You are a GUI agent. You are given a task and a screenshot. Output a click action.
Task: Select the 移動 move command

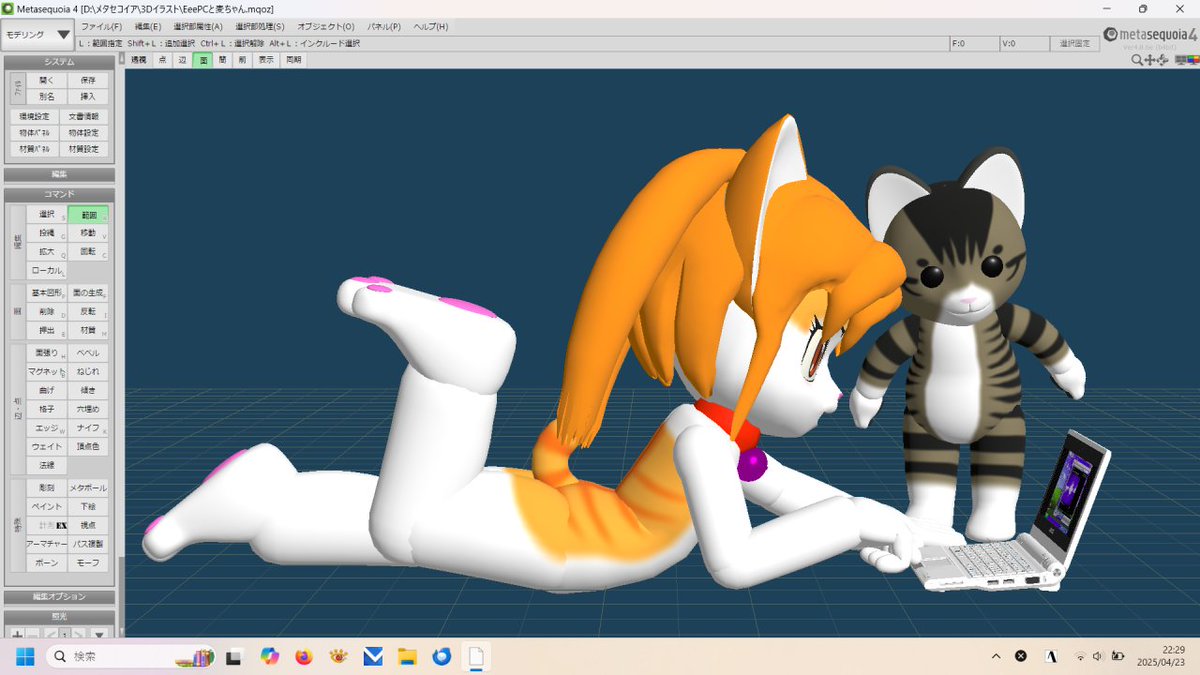pyautogui.click(x=88, y=233)
